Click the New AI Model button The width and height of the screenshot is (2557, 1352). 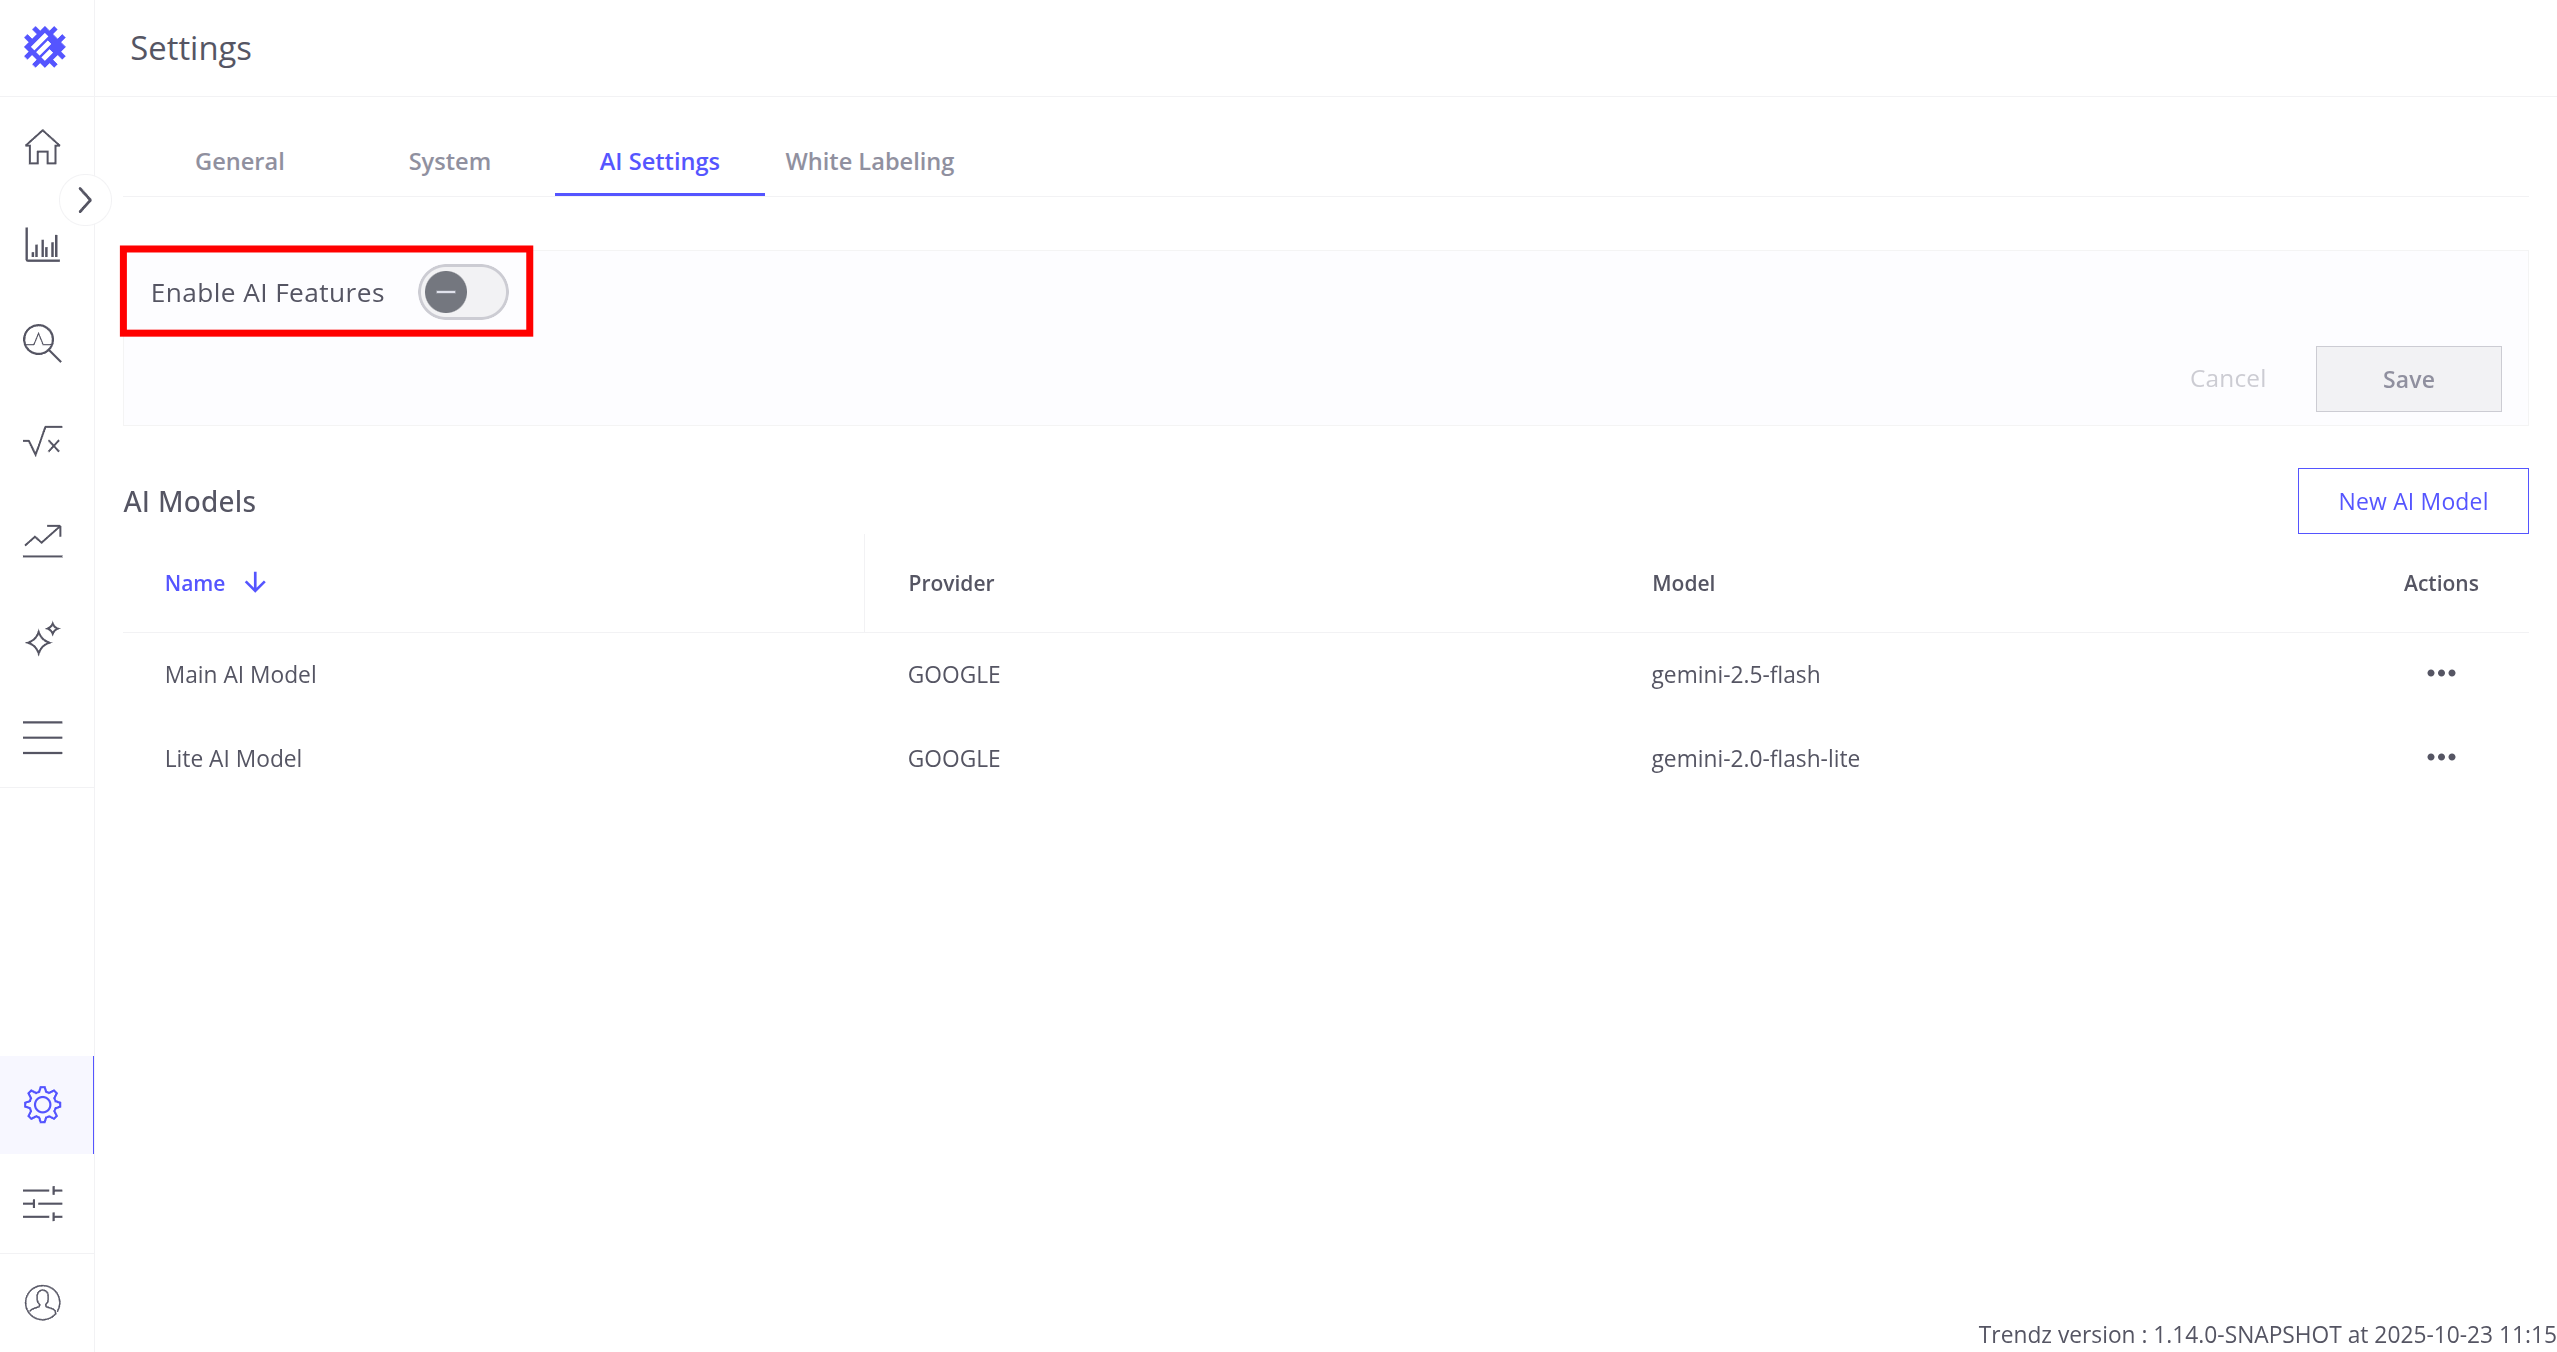point(2412,501)
